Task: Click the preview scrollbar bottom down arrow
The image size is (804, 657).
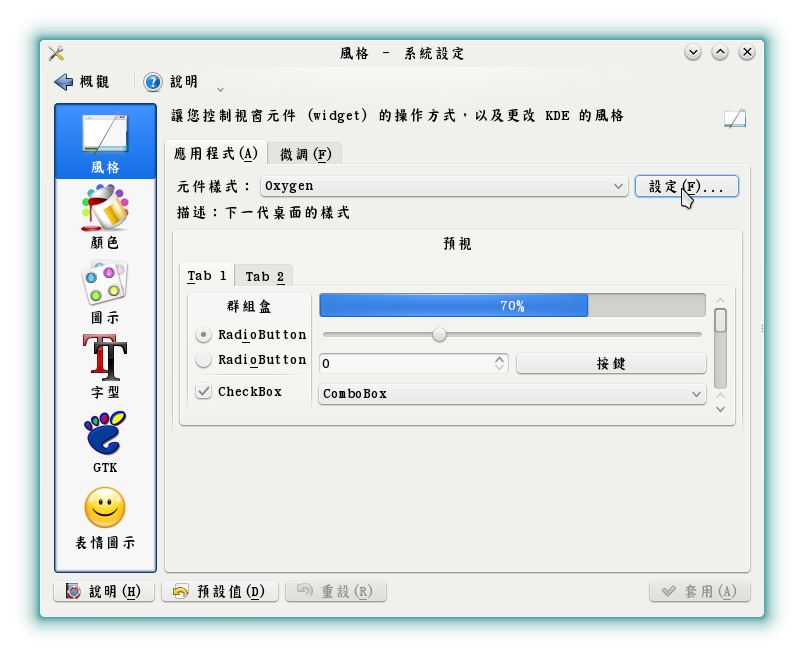Action: [x=720, y=409]
